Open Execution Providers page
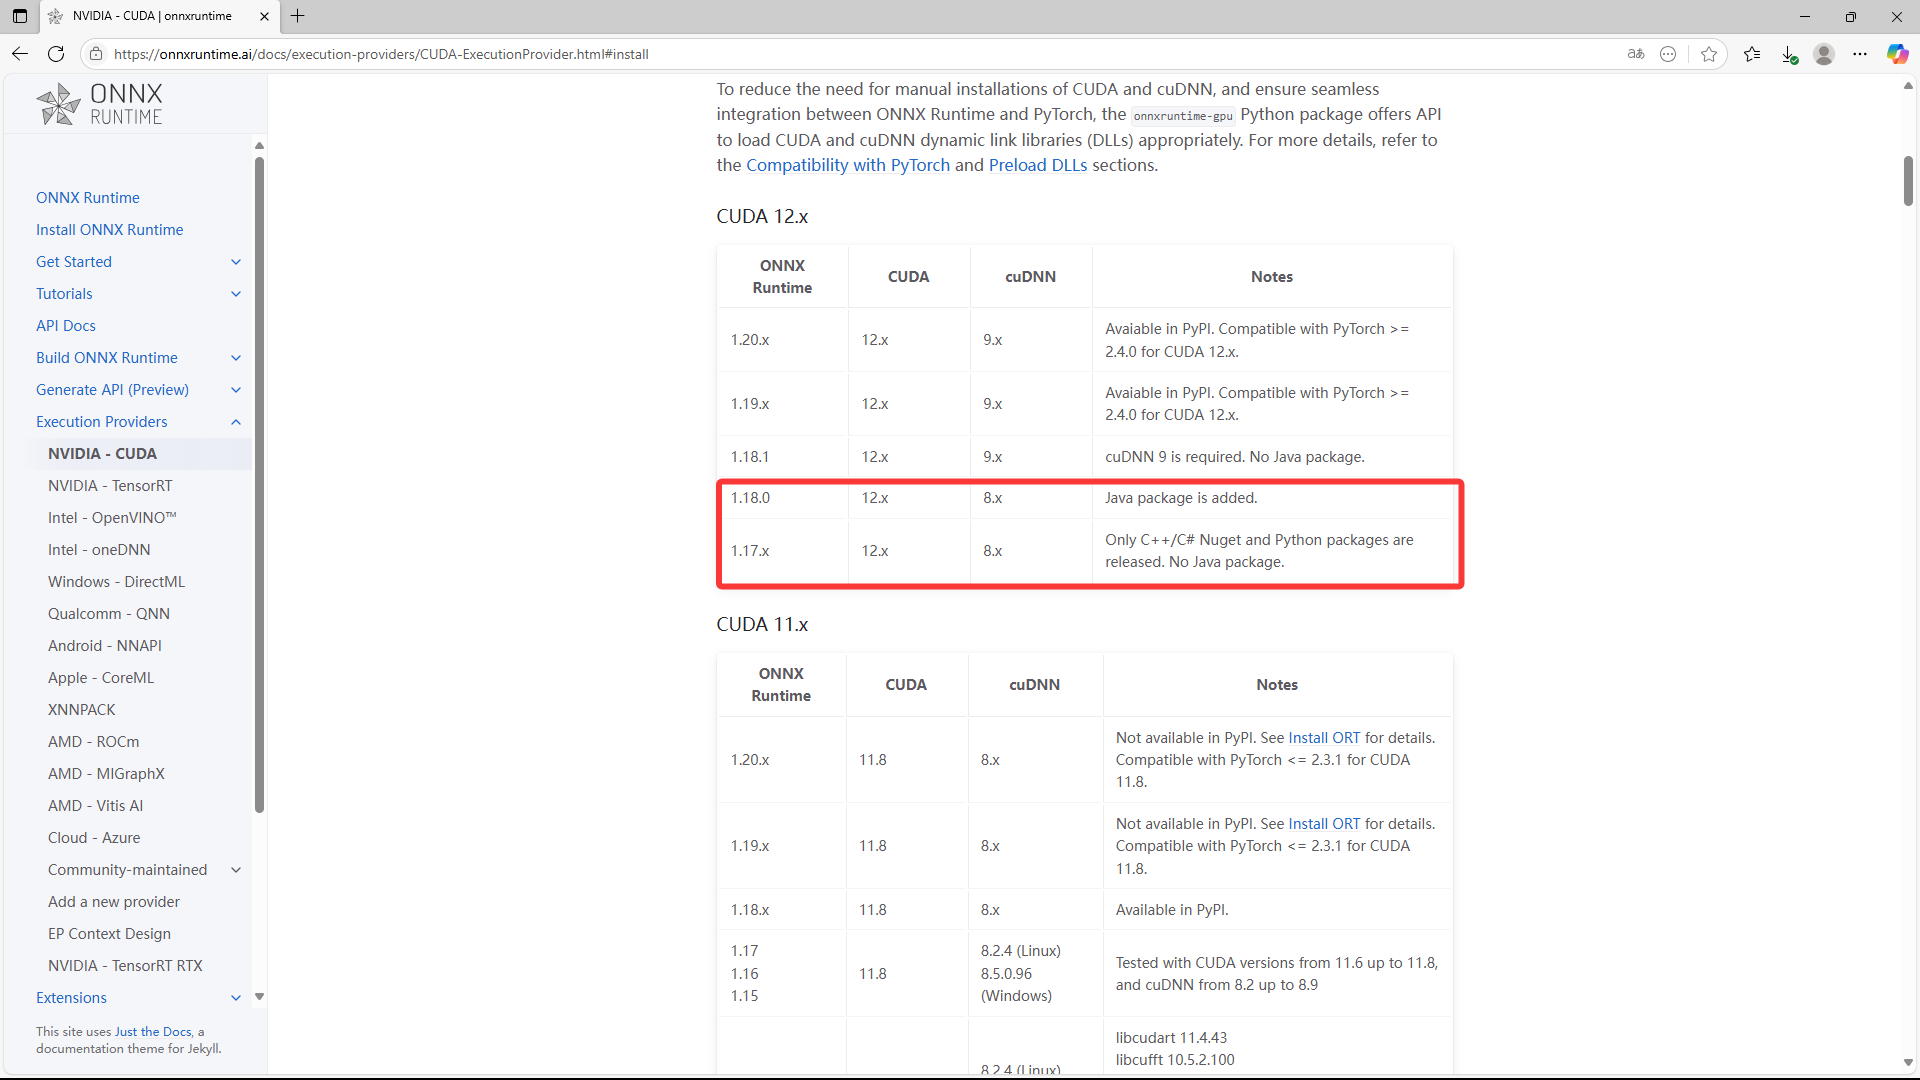The height and width of the screenshot is (1080, 1920). point(102,422)
